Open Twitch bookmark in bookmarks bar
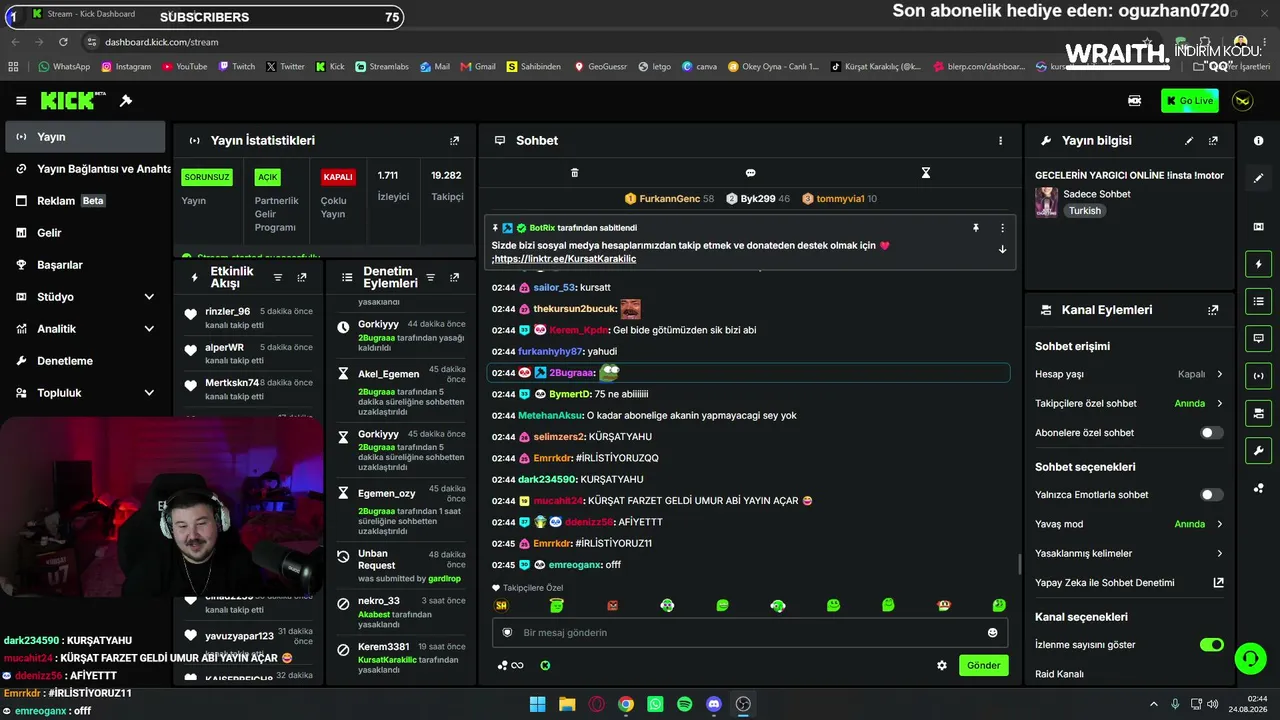Image resolution: width=1280 pixels, height=720 pixels. [236, 67]
